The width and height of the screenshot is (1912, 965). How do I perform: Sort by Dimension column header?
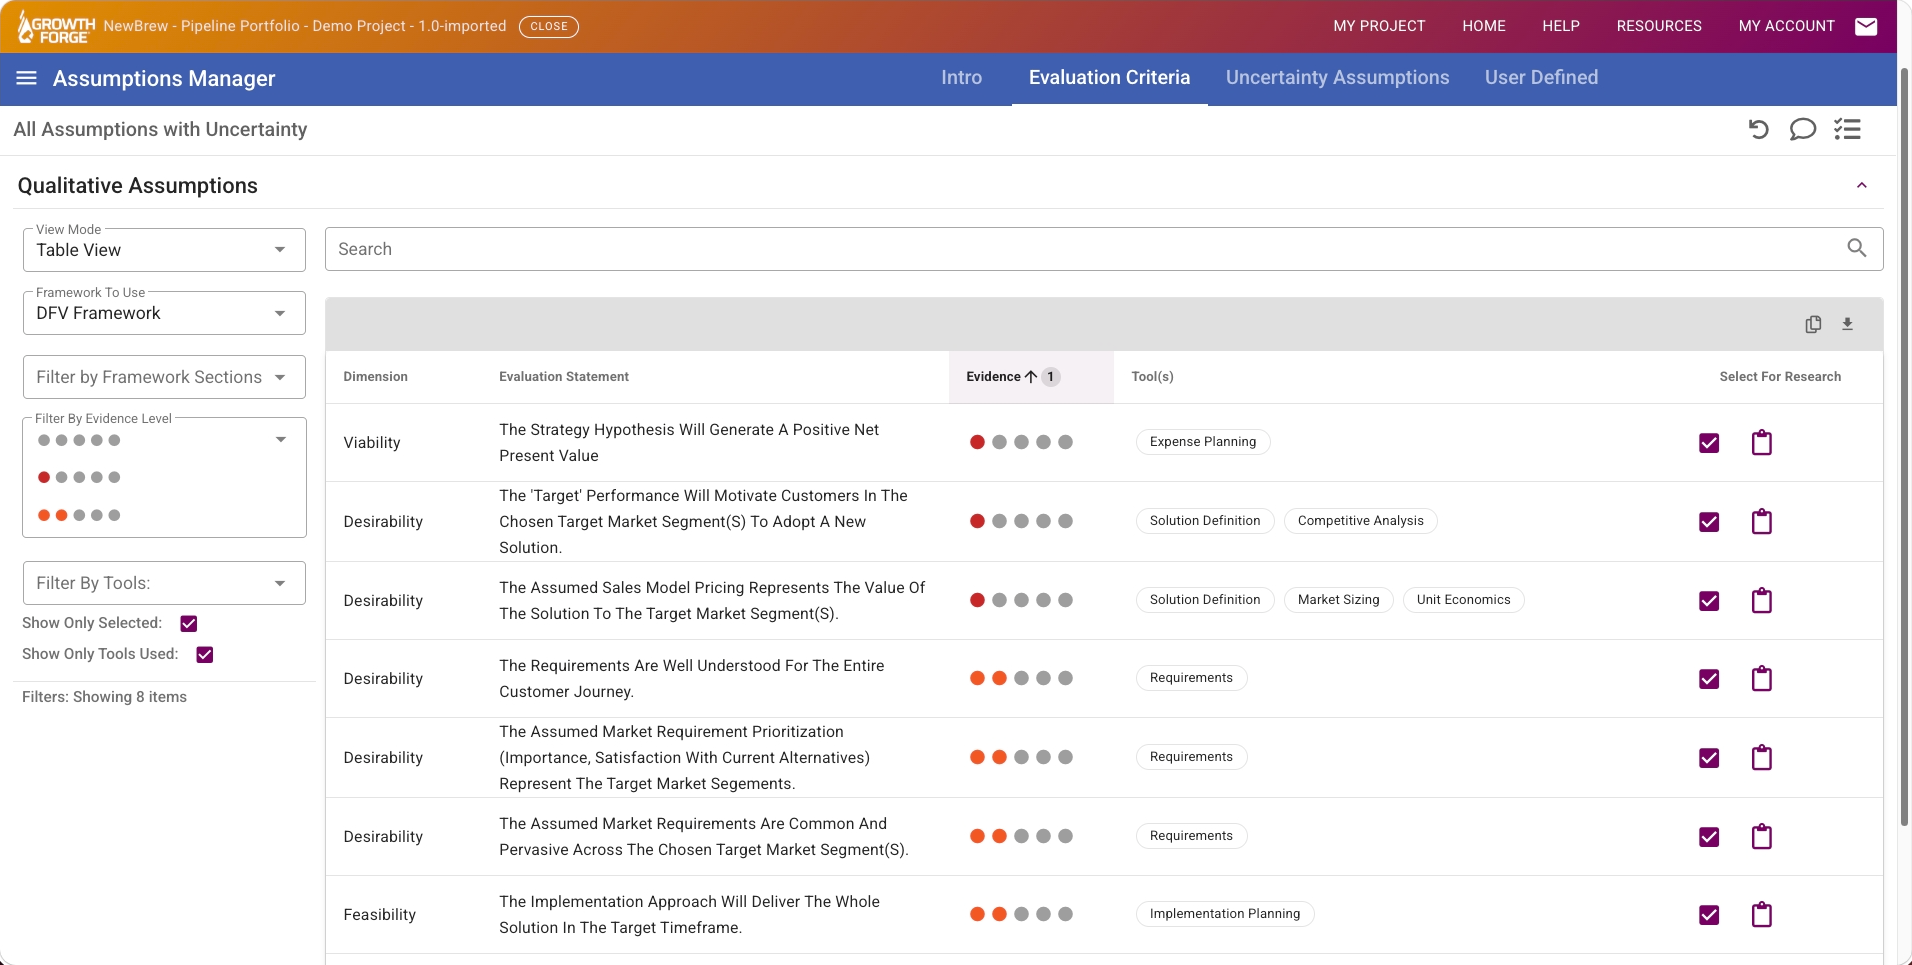375,377
